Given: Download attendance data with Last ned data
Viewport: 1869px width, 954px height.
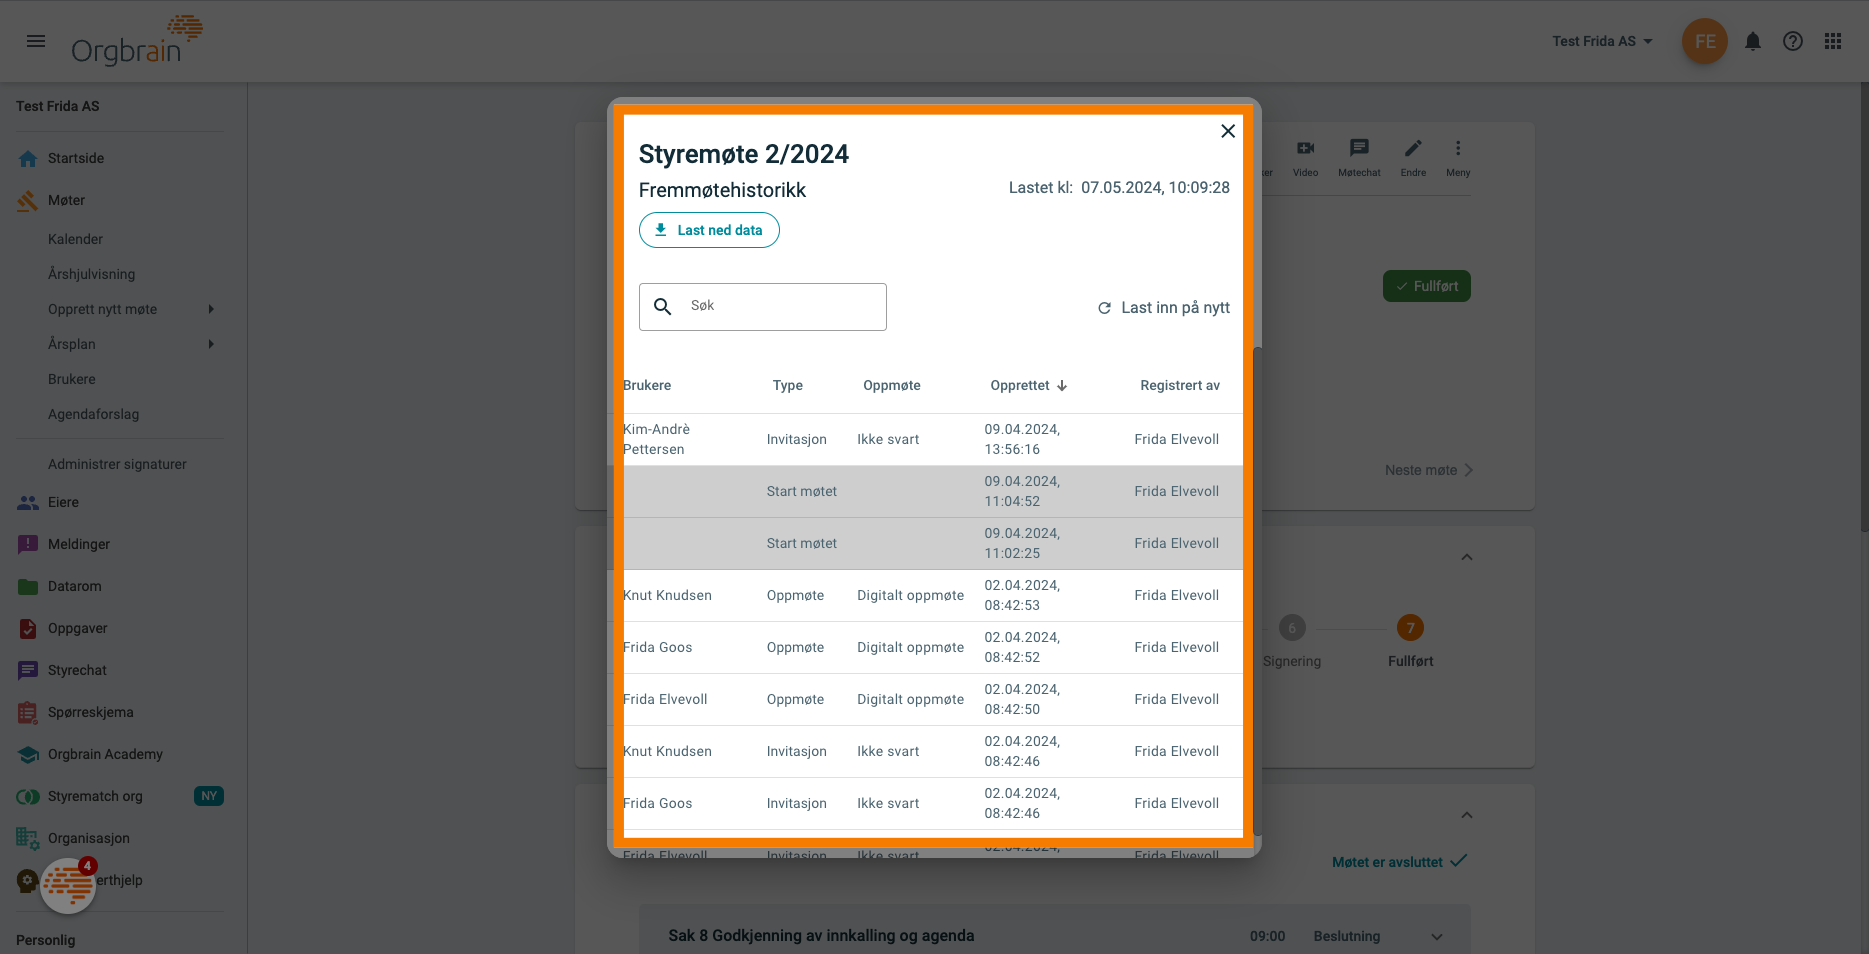Looking at the screenshot, I should pos(709,230).
